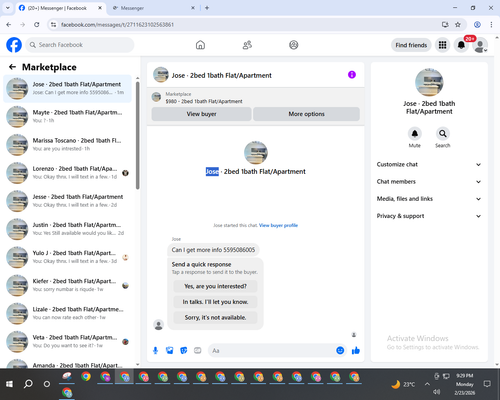Open the weather widget showing 23°C
This screenshot has height=400, width=500.
pyautogui.click(x=403, y=384)
